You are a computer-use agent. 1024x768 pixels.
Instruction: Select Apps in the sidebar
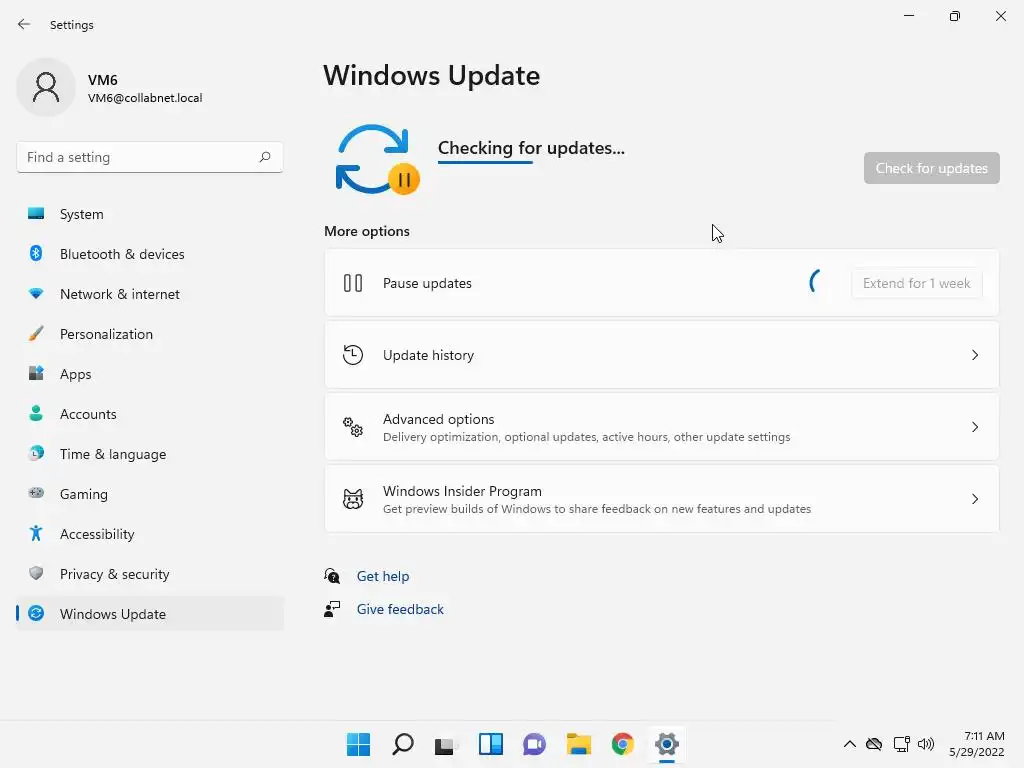[150, 374]
